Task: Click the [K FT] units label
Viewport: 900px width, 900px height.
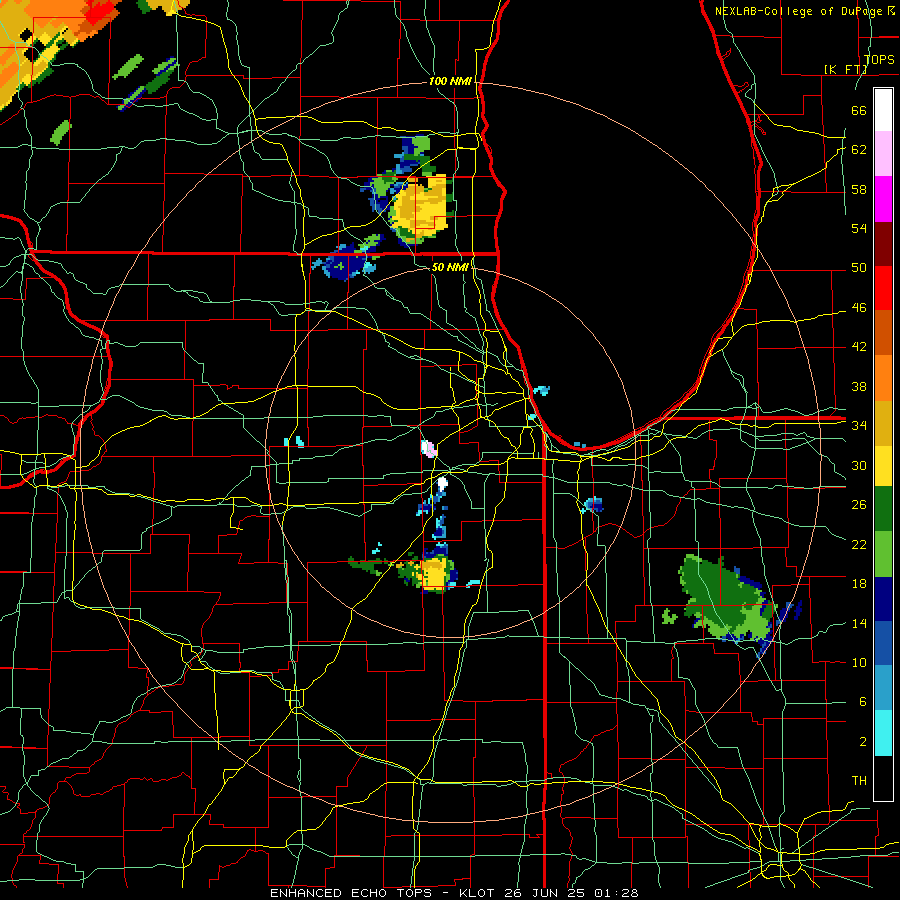Action: tap(845, 69)
